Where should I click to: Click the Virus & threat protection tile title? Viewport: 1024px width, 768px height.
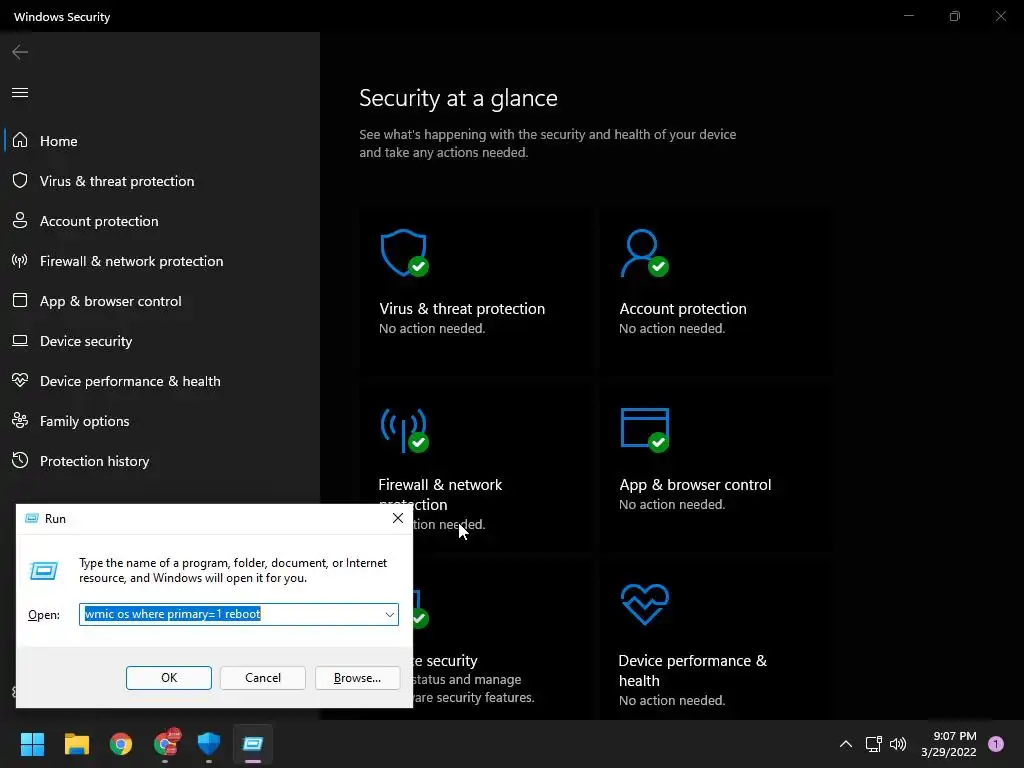pos(462,309)
